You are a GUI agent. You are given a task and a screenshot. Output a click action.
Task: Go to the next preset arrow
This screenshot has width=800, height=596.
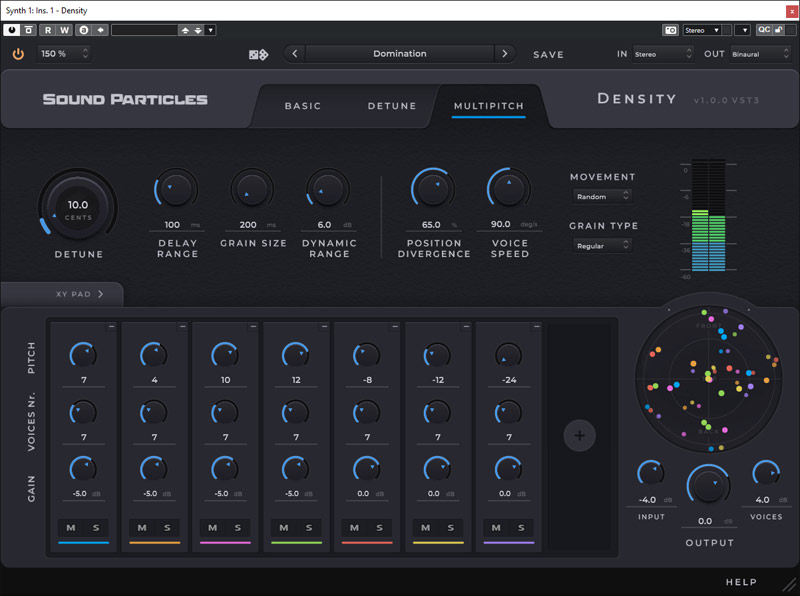(x=504, y=54)
